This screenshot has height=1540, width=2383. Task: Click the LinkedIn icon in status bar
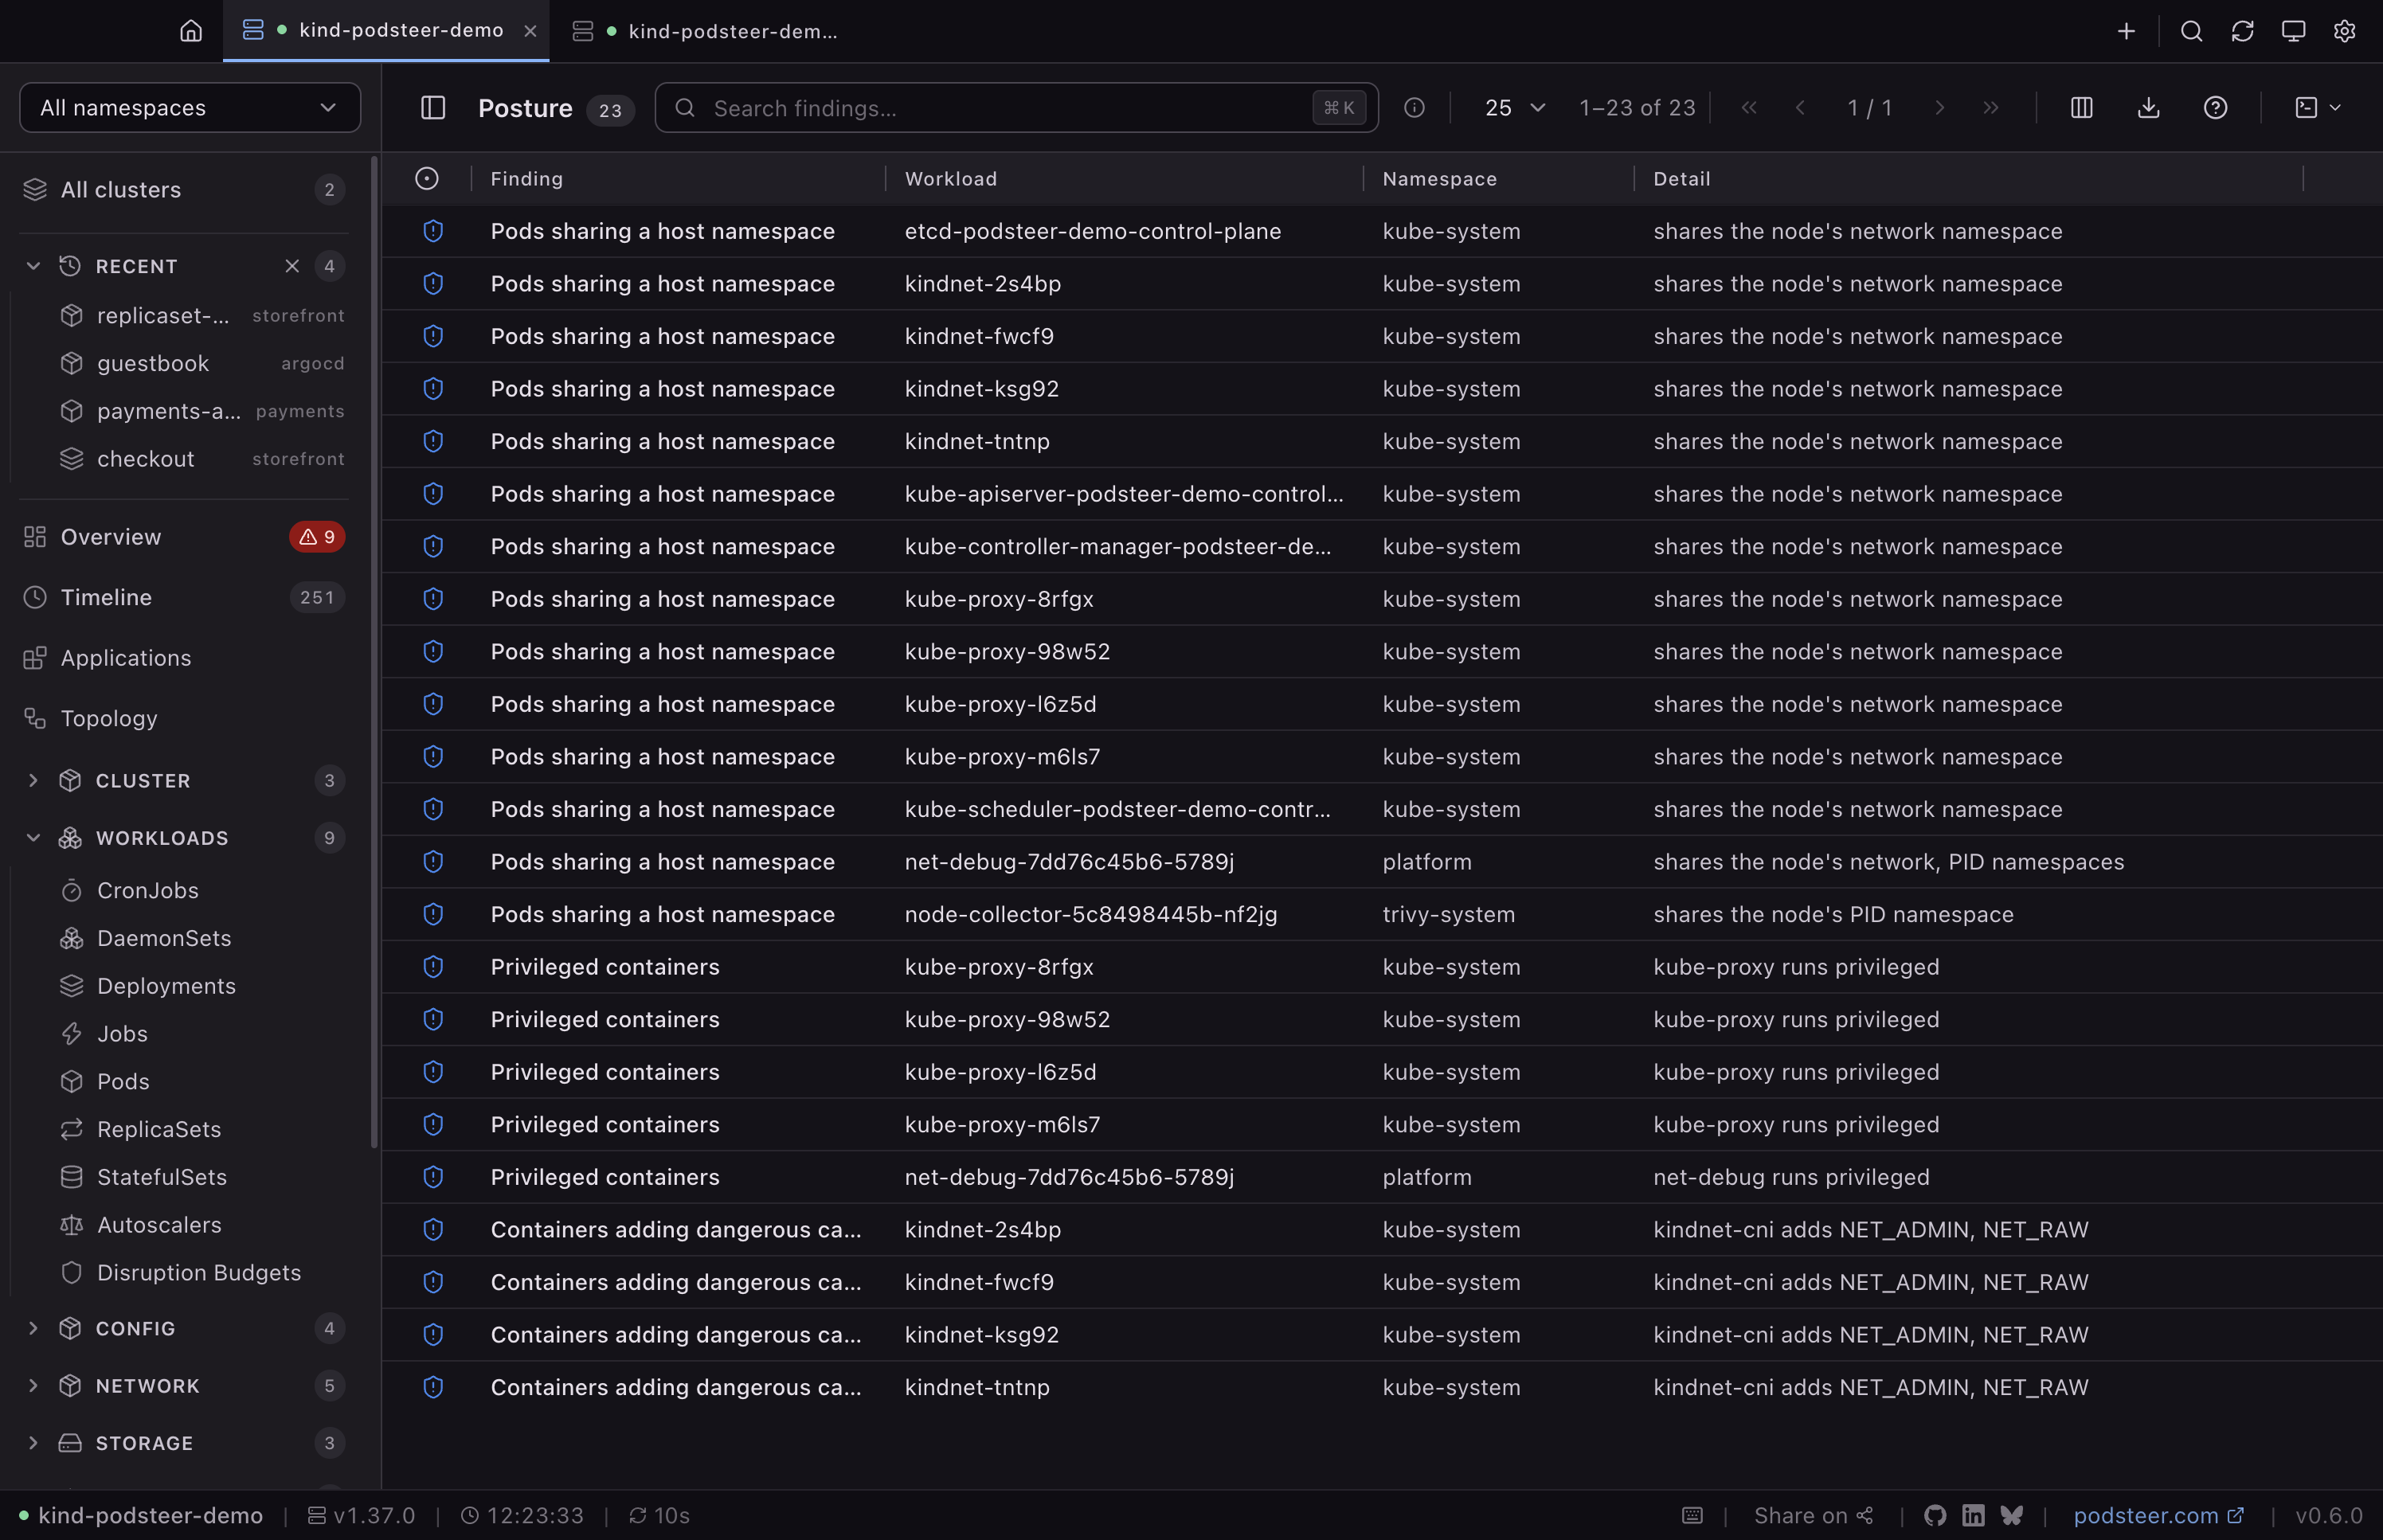tap(1973, 1515)
